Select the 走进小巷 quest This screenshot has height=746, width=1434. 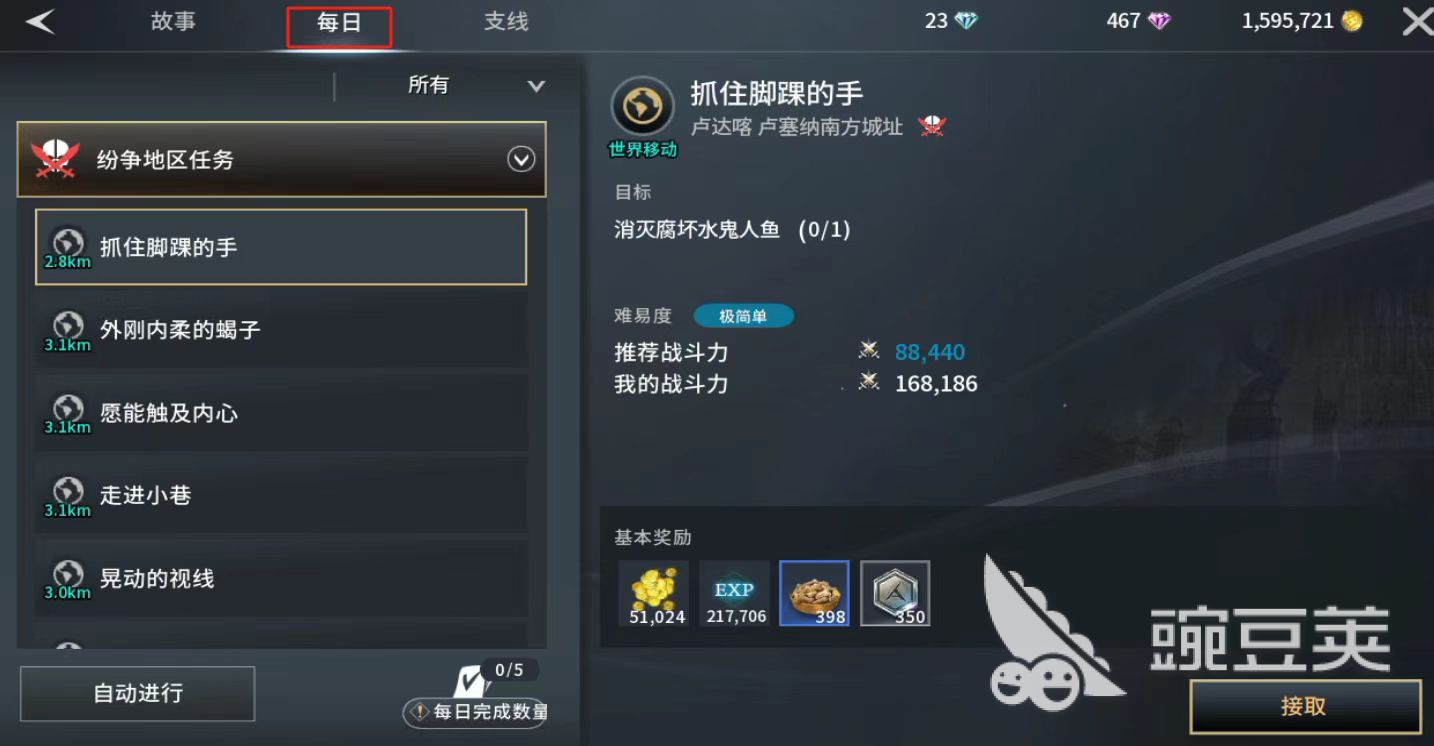(x=281, y=495)
